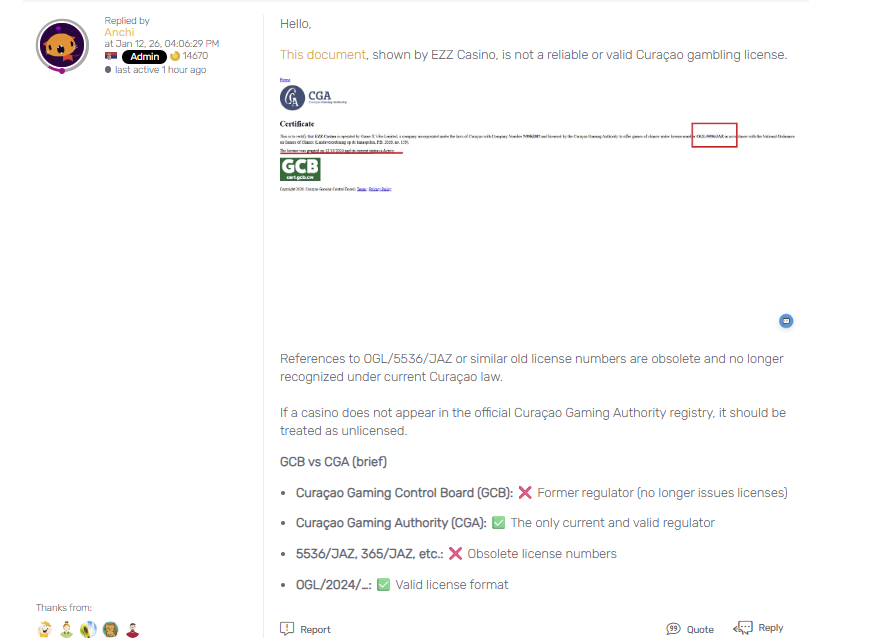The image size is (885, 644).
Task: Click red X beside GCB line
Action: (x=525, y=492)
